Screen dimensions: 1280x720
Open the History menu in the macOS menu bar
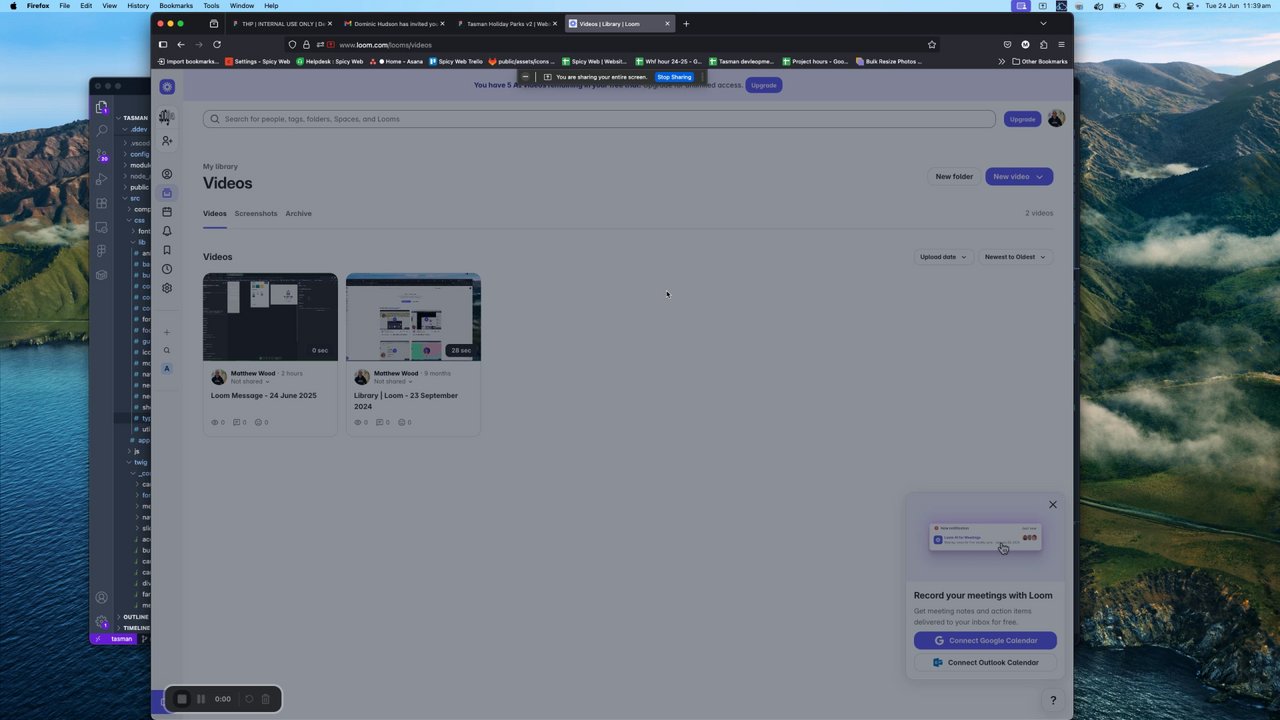point(138,6)
